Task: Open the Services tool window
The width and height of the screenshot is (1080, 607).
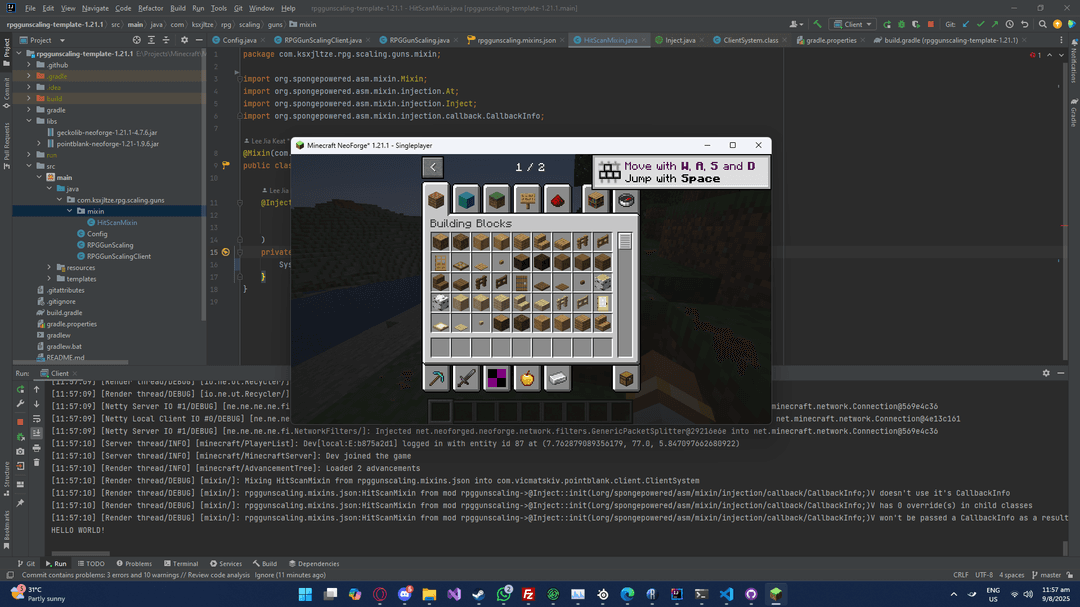Action: pyautogui.click(x=226, y=564)
